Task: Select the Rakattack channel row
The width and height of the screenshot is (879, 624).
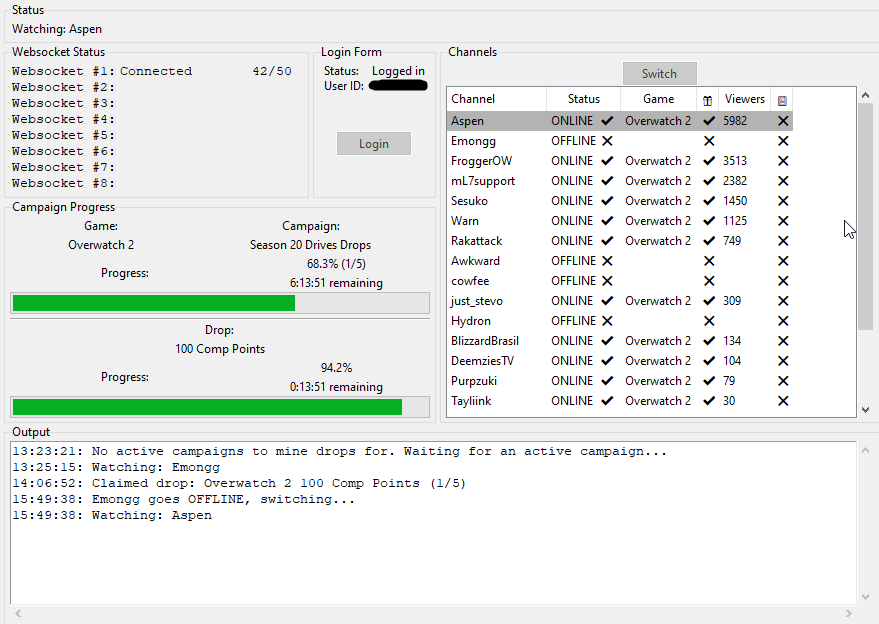Action: [620, 241]
